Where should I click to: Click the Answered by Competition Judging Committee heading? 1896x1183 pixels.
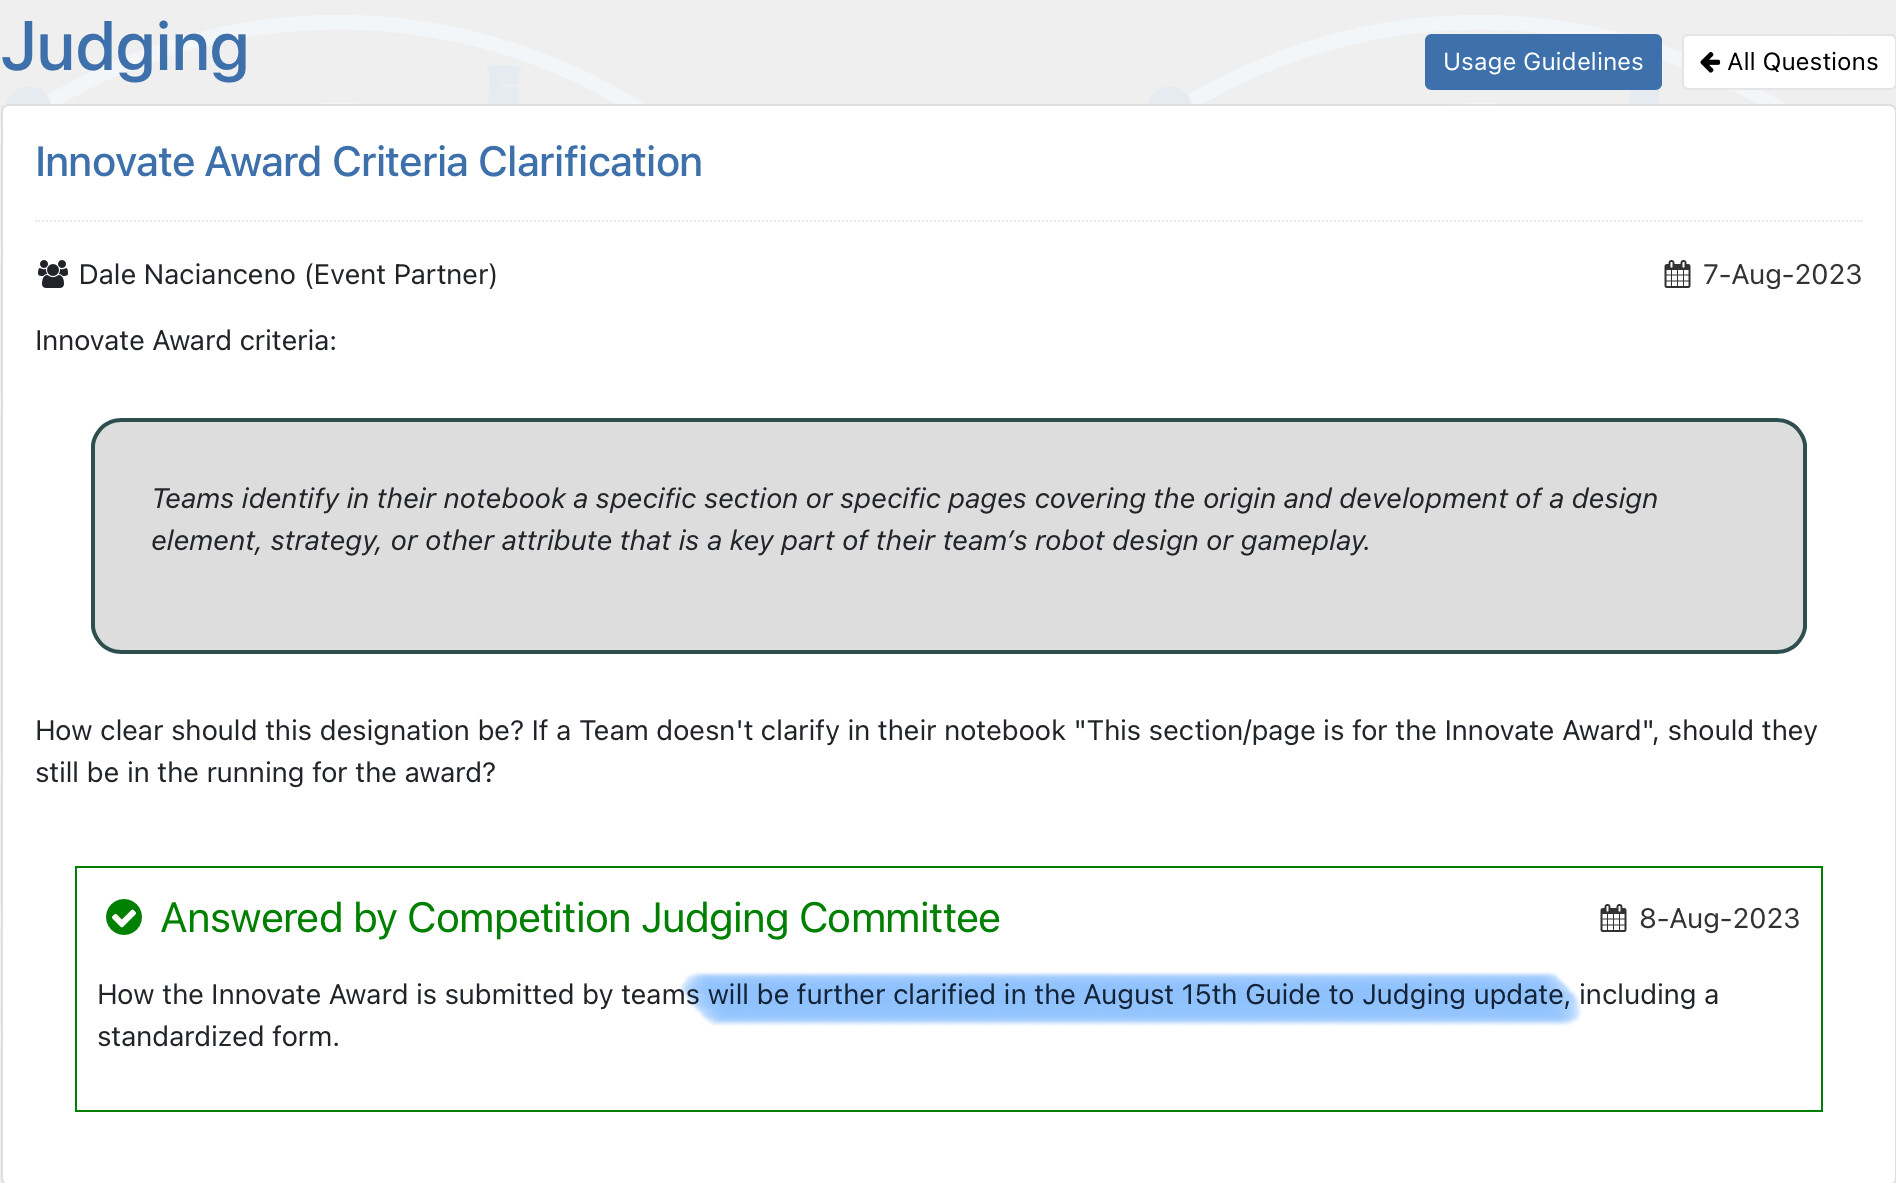[x=580, y=918]
